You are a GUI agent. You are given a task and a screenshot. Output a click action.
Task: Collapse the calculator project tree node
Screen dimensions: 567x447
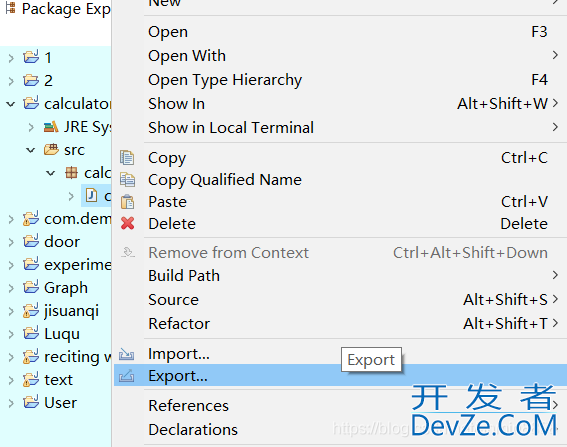point(11,104)
